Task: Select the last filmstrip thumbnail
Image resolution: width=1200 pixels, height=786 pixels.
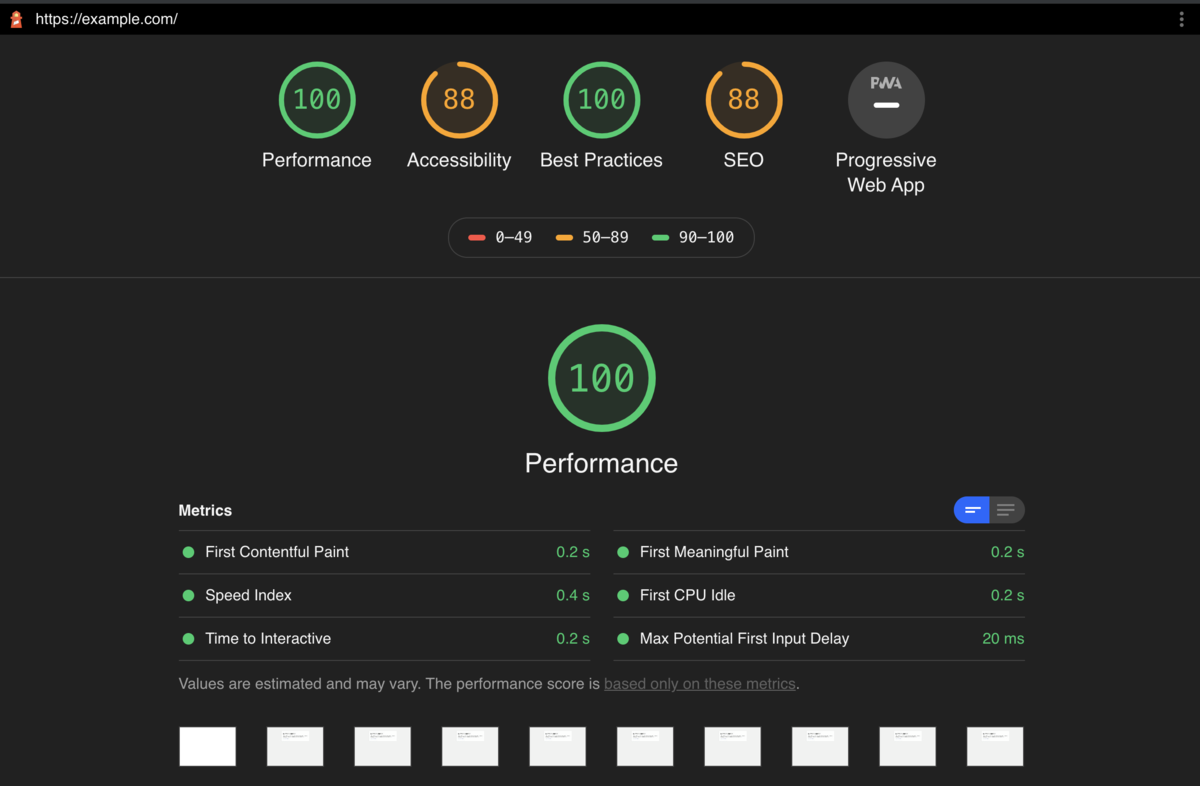Action: point(995,746)
